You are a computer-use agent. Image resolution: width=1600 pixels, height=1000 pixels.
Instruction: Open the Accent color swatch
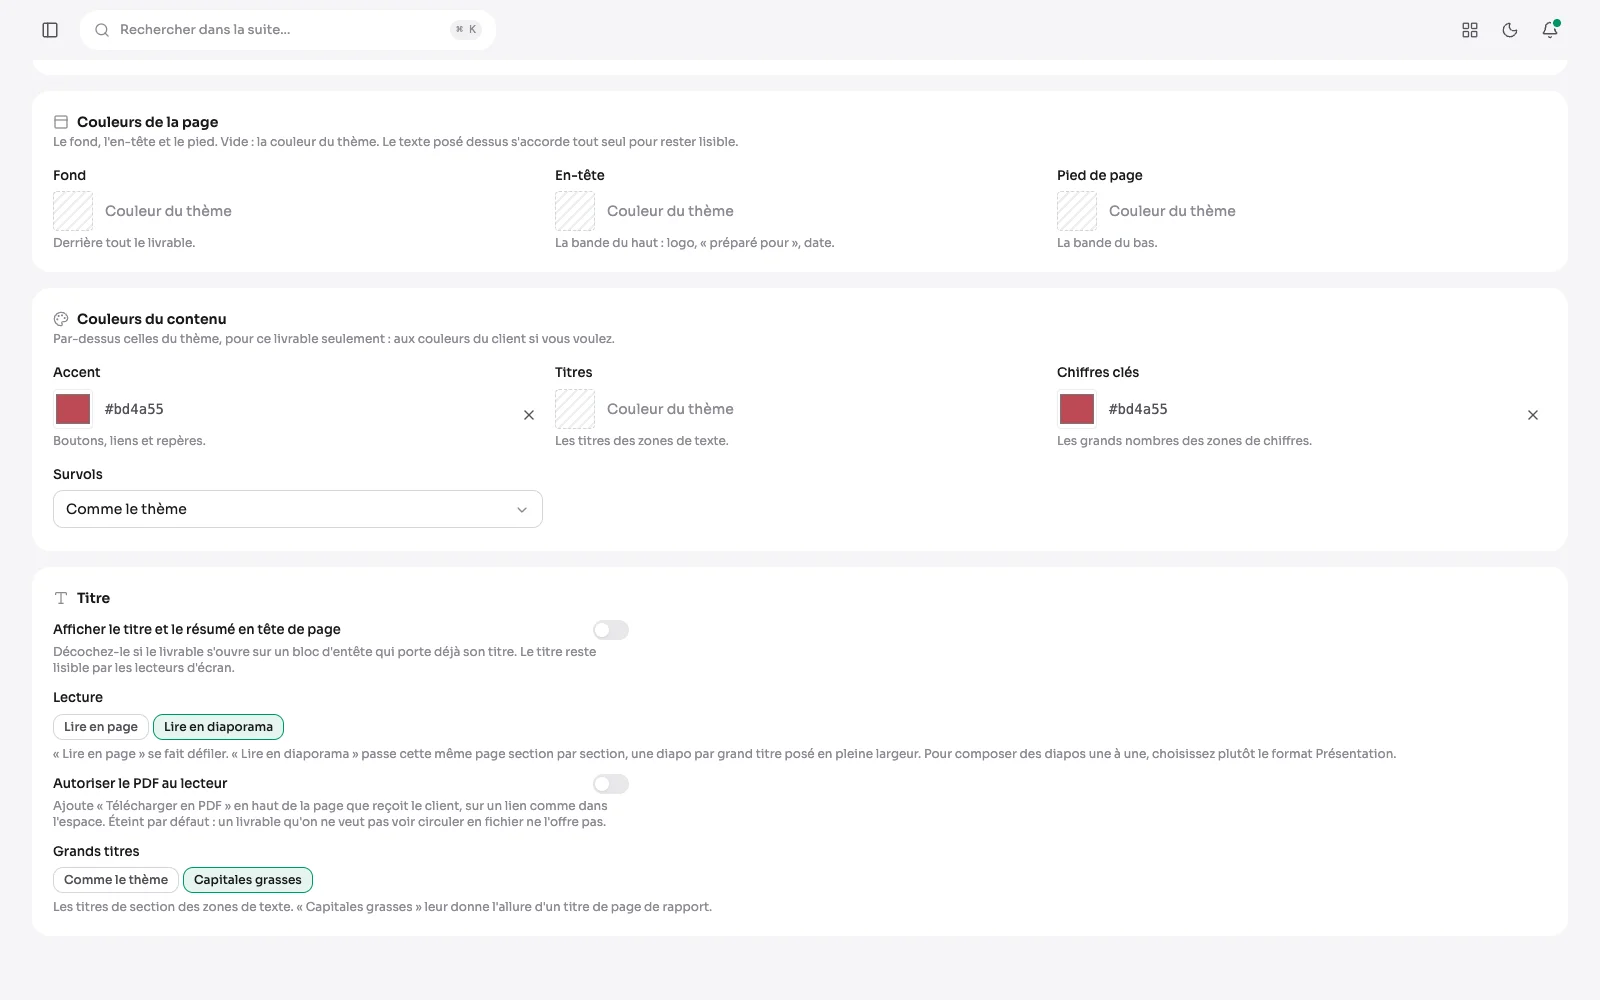[x=73, y=409]
